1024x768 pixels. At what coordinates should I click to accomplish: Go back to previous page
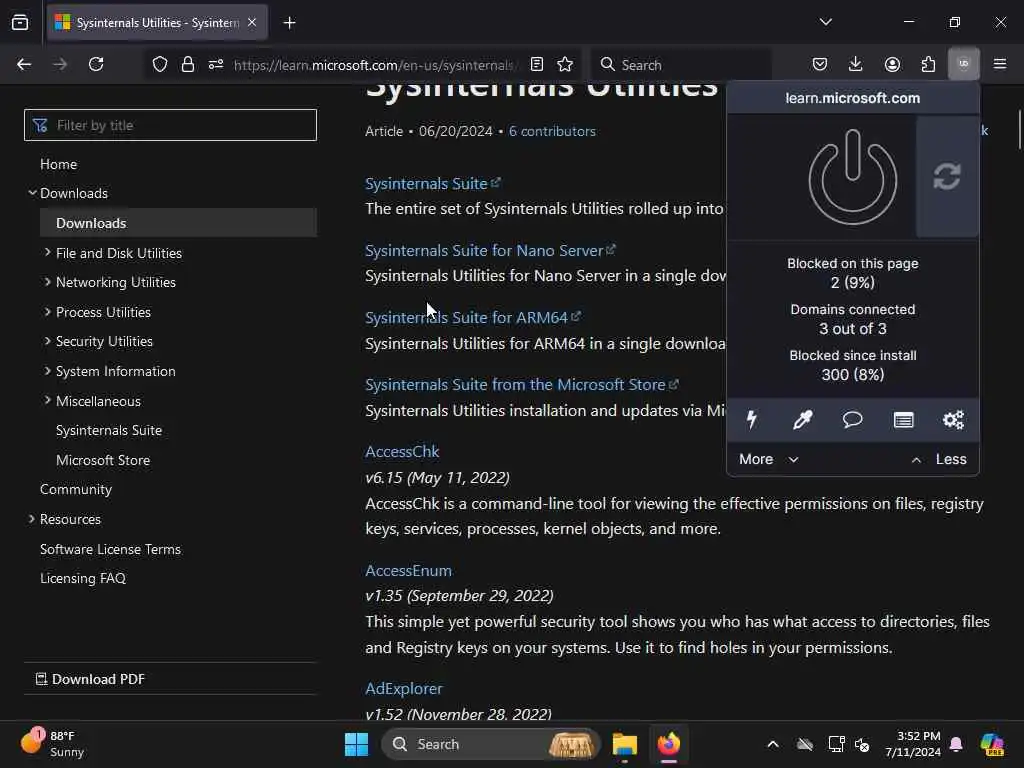tap(24, 64)
